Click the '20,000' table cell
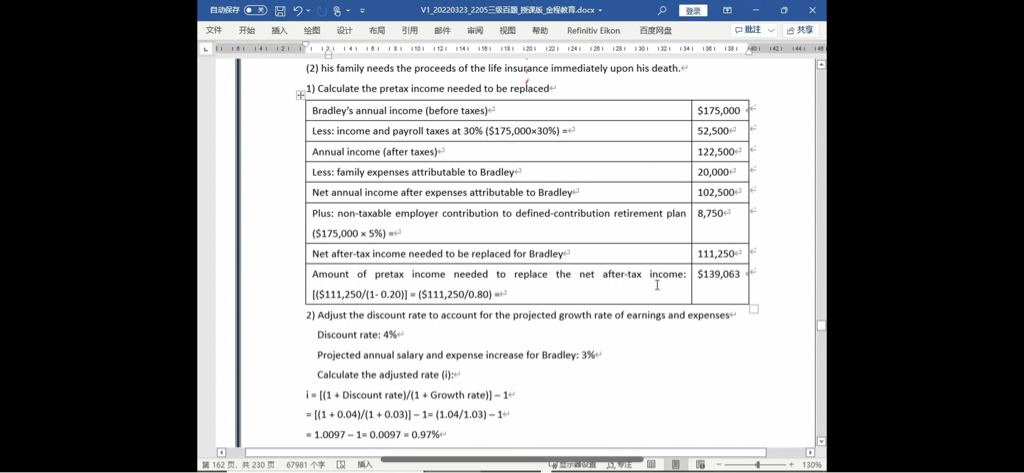This screenshot has height=473, width=1024. click(720, 172)
